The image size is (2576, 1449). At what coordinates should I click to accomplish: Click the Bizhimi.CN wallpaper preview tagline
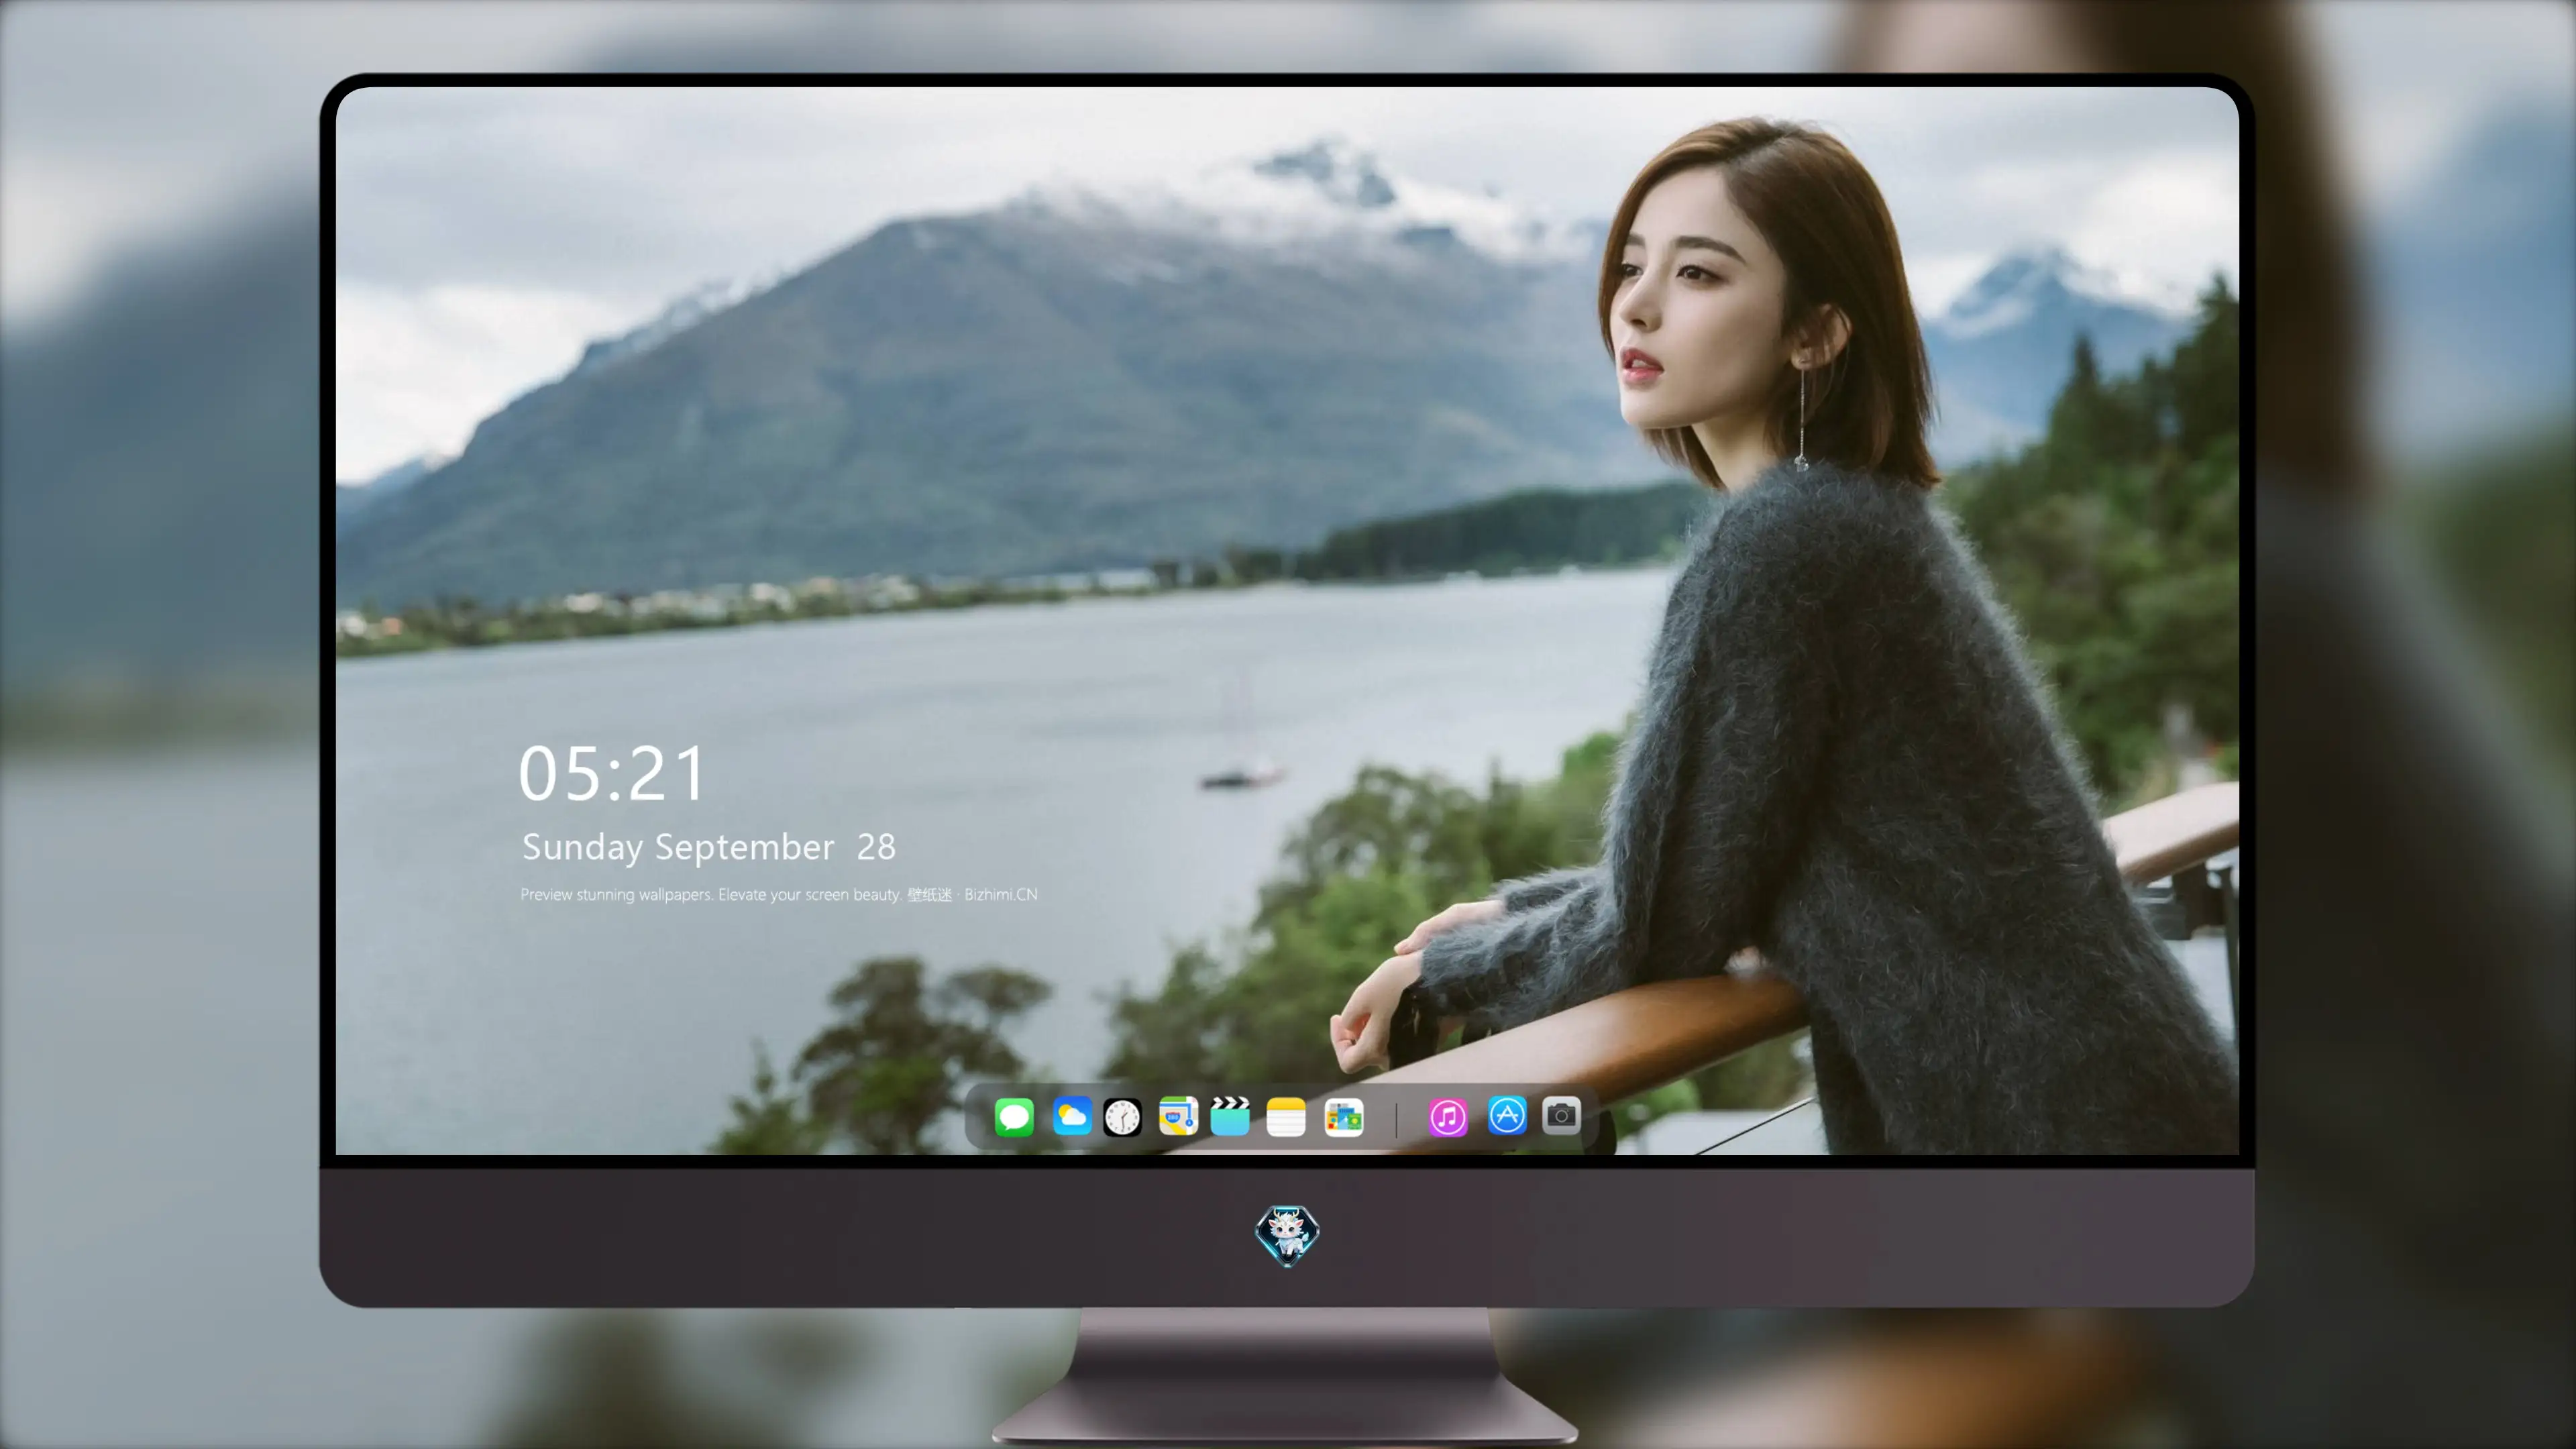(x=779, y=894)
